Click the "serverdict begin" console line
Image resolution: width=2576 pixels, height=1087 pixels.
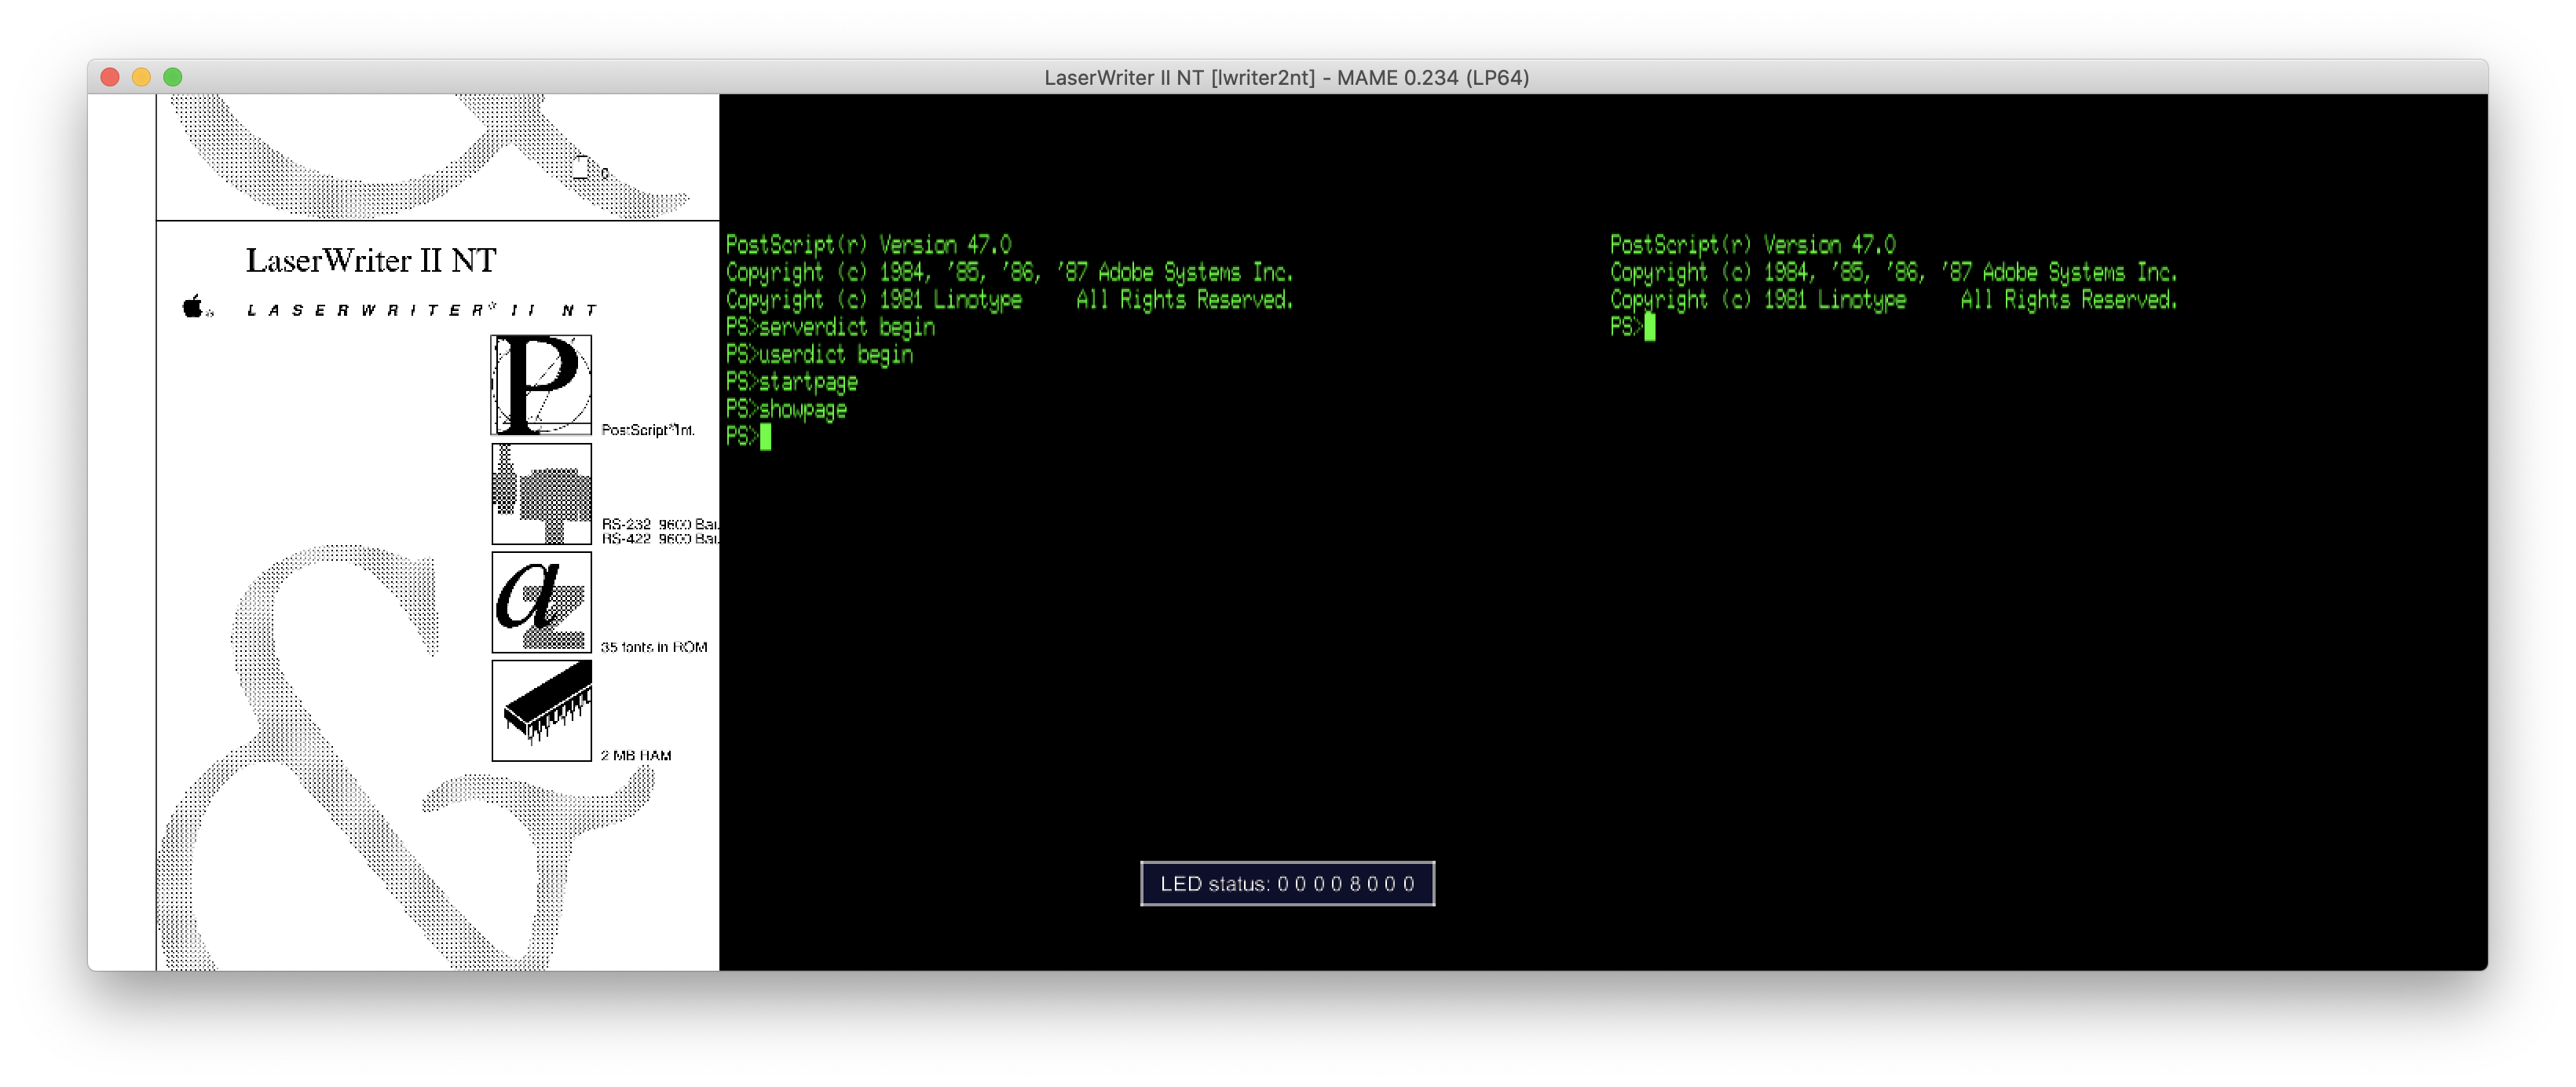tap(830, 327)
